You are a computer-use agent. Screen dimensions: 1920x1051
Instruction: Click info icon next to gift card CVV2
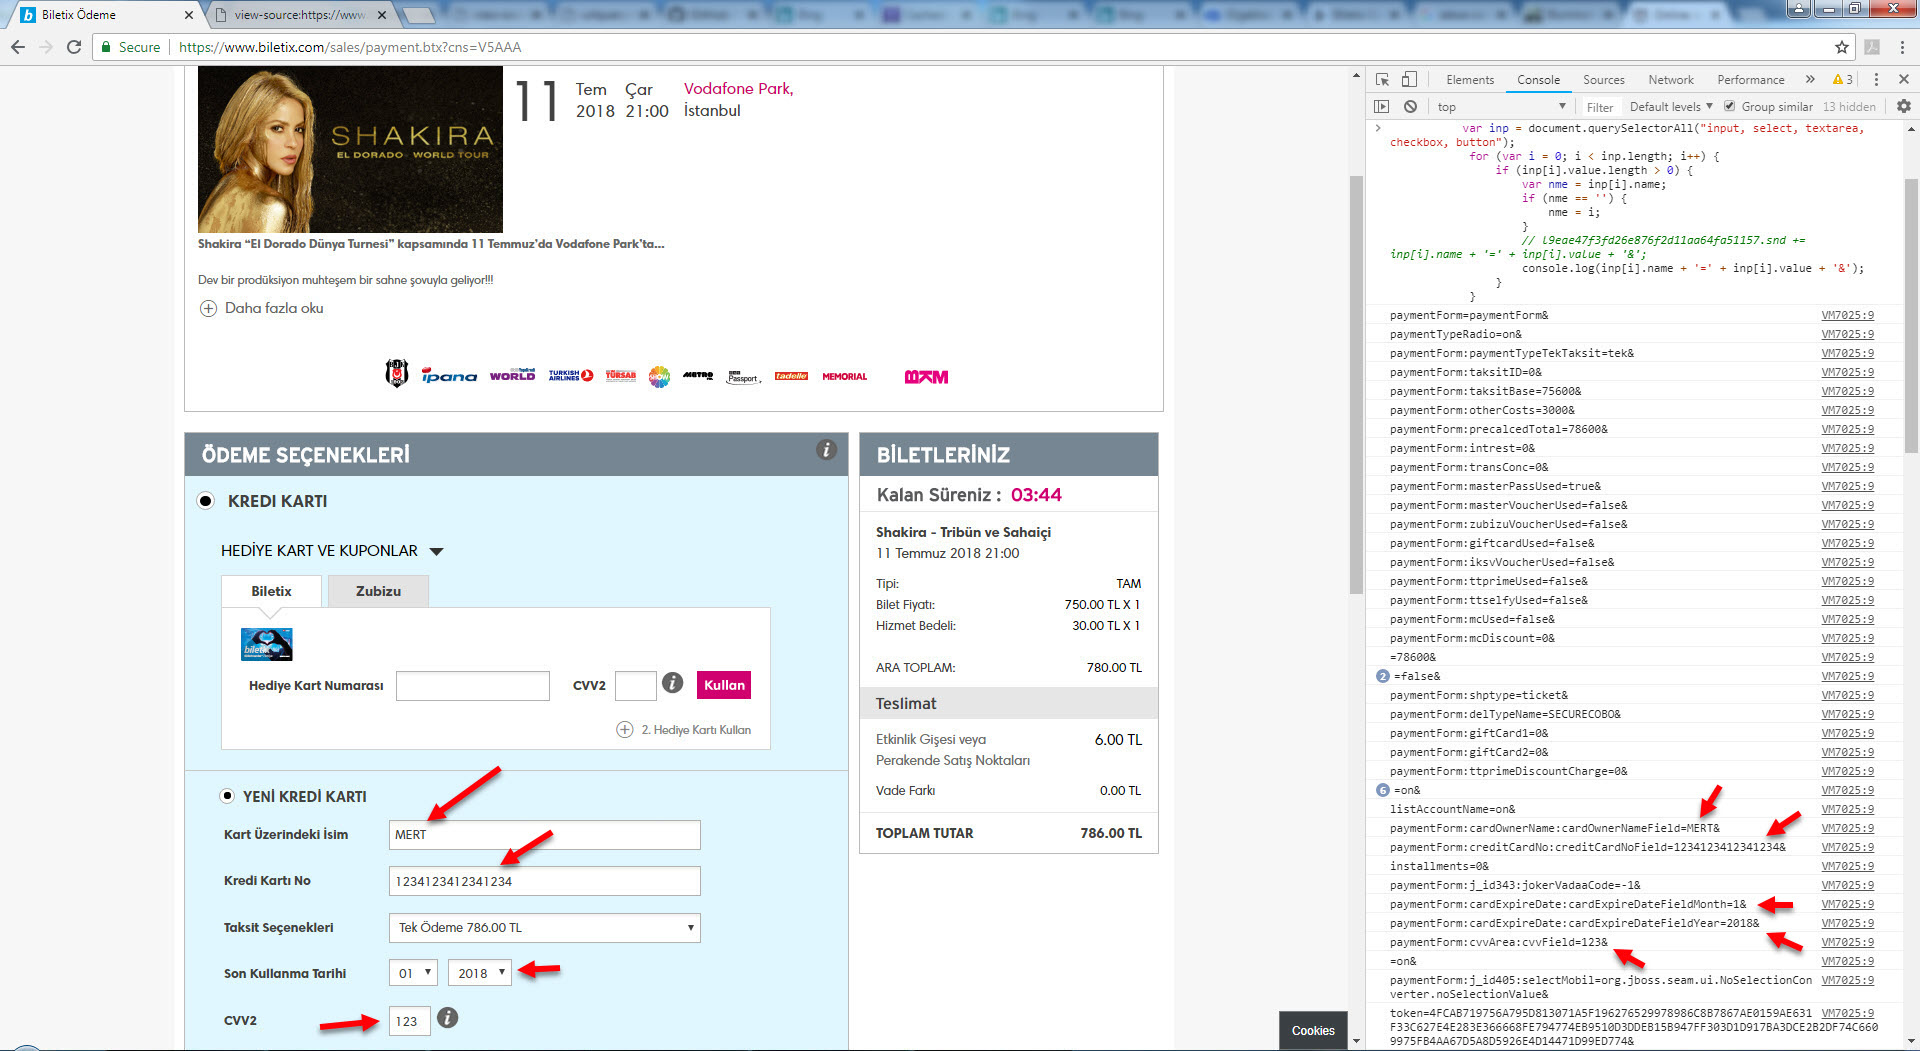[x=673, y=683]
